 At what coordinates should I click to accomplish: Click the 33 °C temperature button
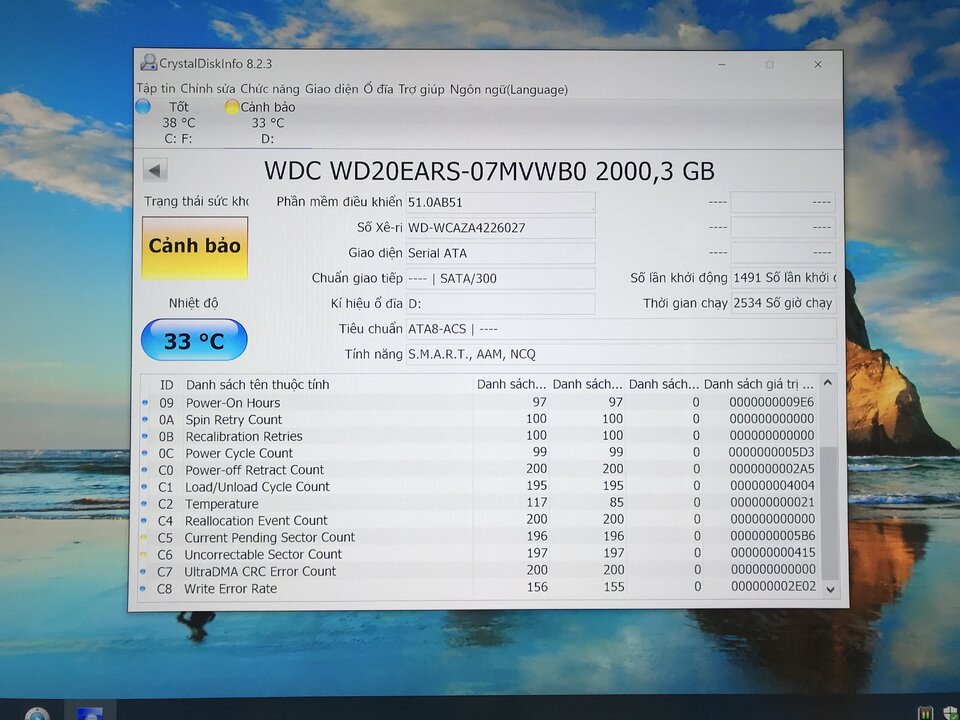pyautogui.click(x=194, y=340)
